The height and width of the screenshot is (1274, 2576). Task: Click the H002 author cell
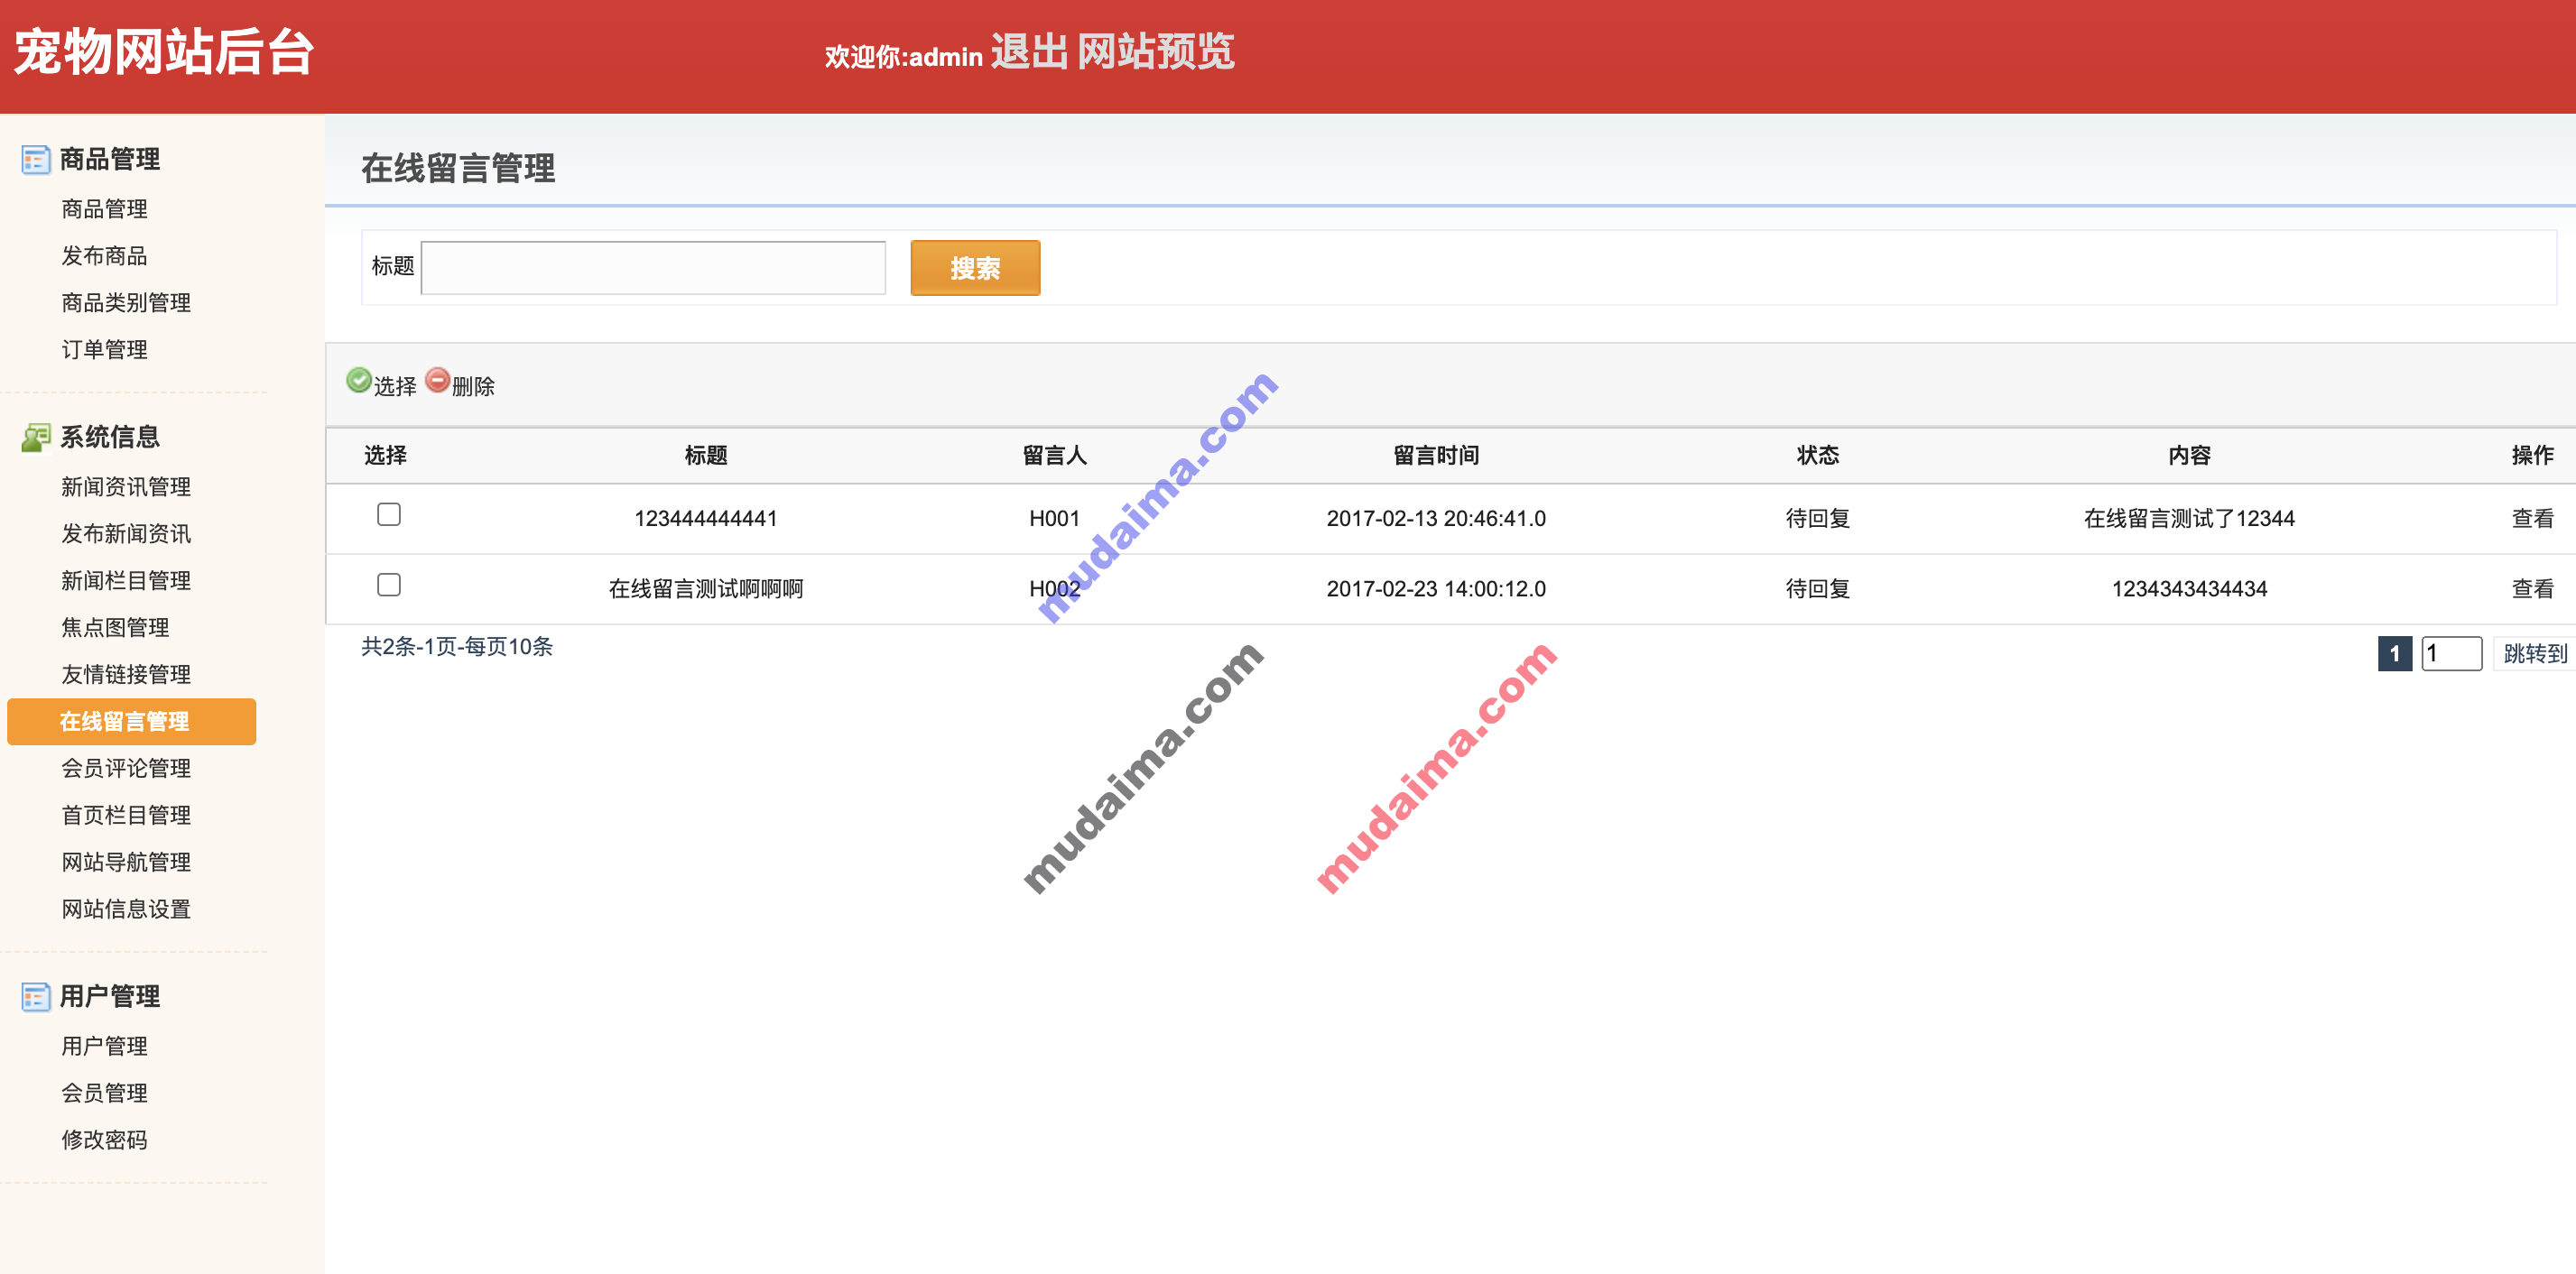coord(1055,588)
